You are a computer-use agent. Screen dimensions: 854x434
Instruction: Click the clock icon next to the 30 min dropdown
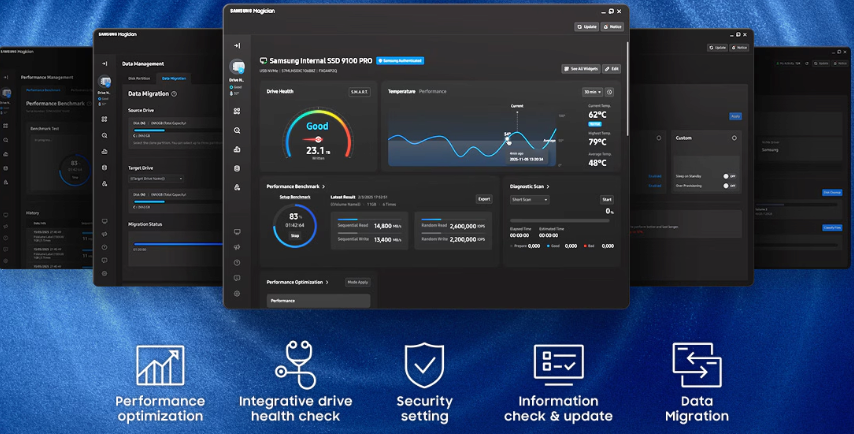(609, 92)
